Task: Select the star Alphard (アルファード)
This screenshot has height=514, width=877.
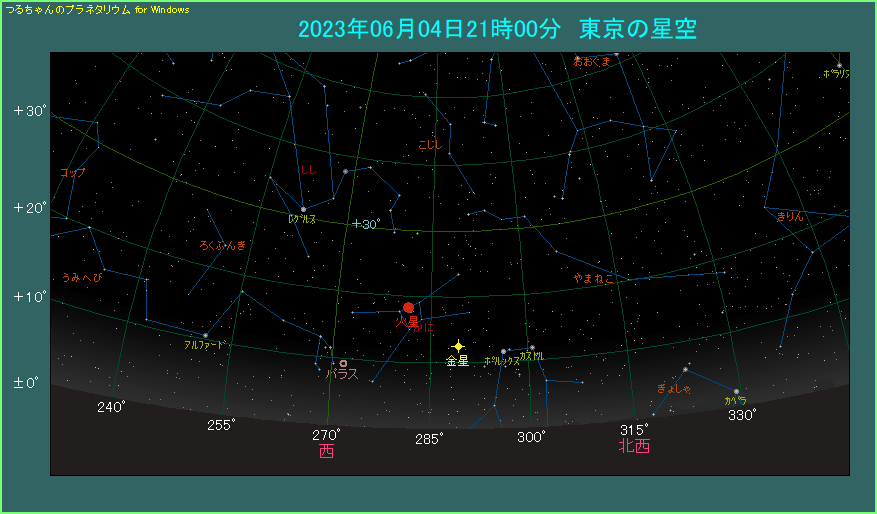Action: [206, 335]
